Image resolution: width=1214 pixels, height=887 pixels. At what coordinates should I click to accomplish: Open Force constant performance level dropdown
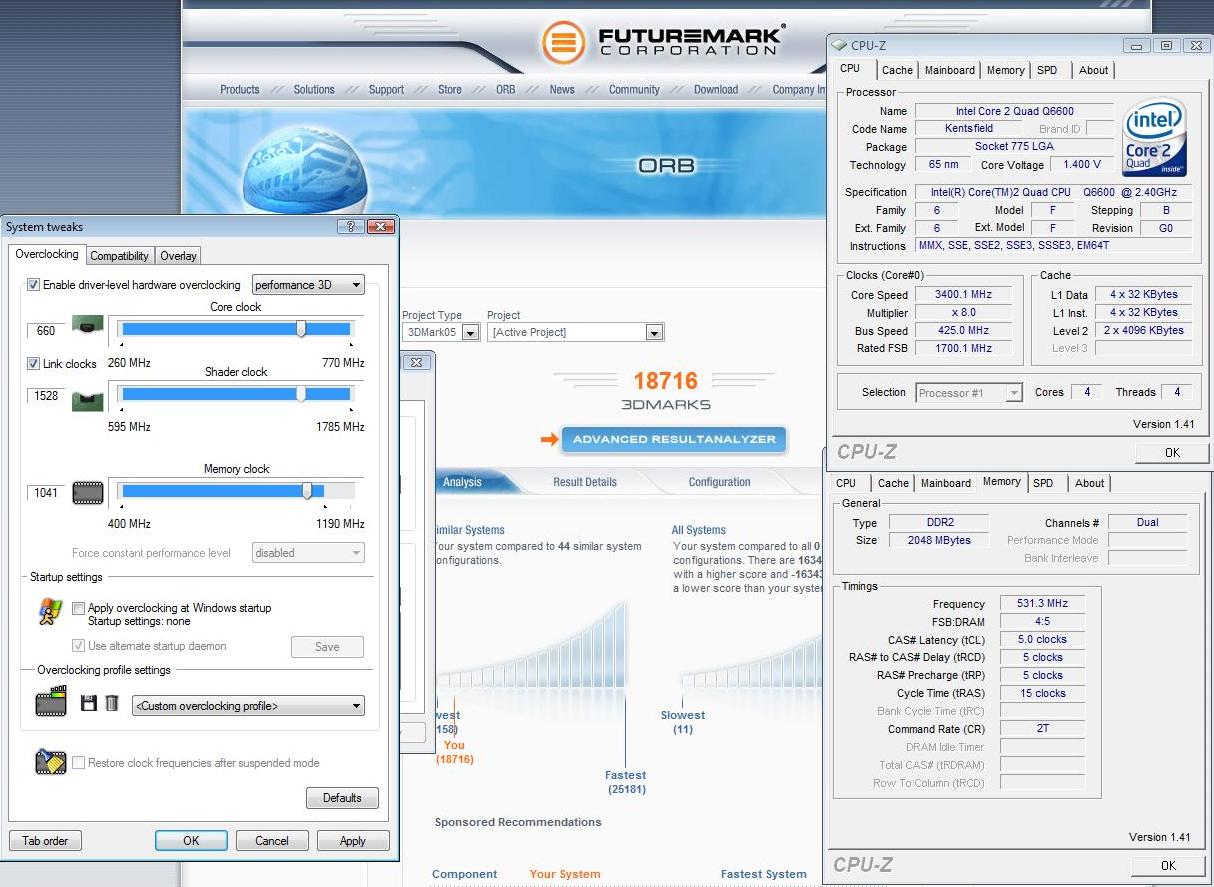click(308, 553)
